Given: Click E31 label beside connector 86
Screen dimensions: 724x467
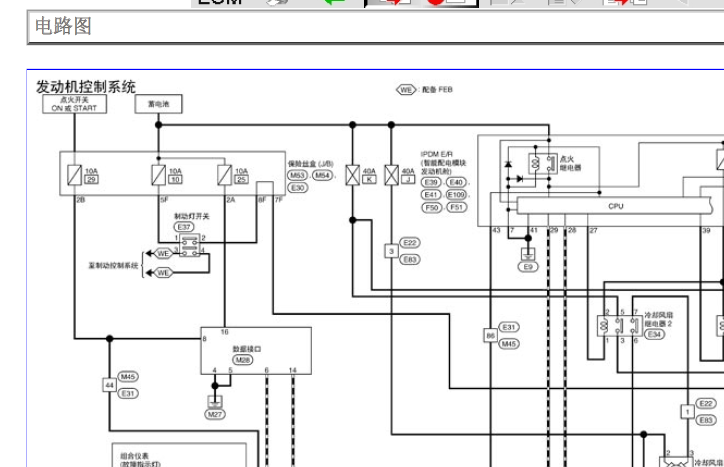Looking at the screenshot, I should (509, 327).
